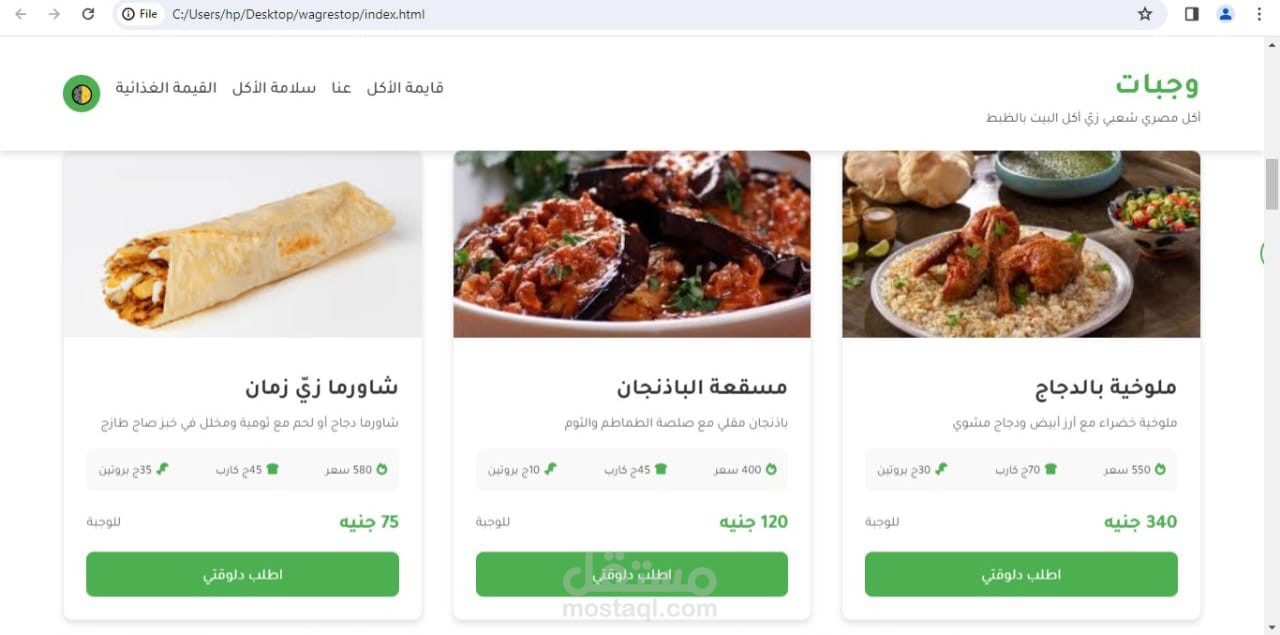
Task: Open عنا nav link
Action: 341,88
